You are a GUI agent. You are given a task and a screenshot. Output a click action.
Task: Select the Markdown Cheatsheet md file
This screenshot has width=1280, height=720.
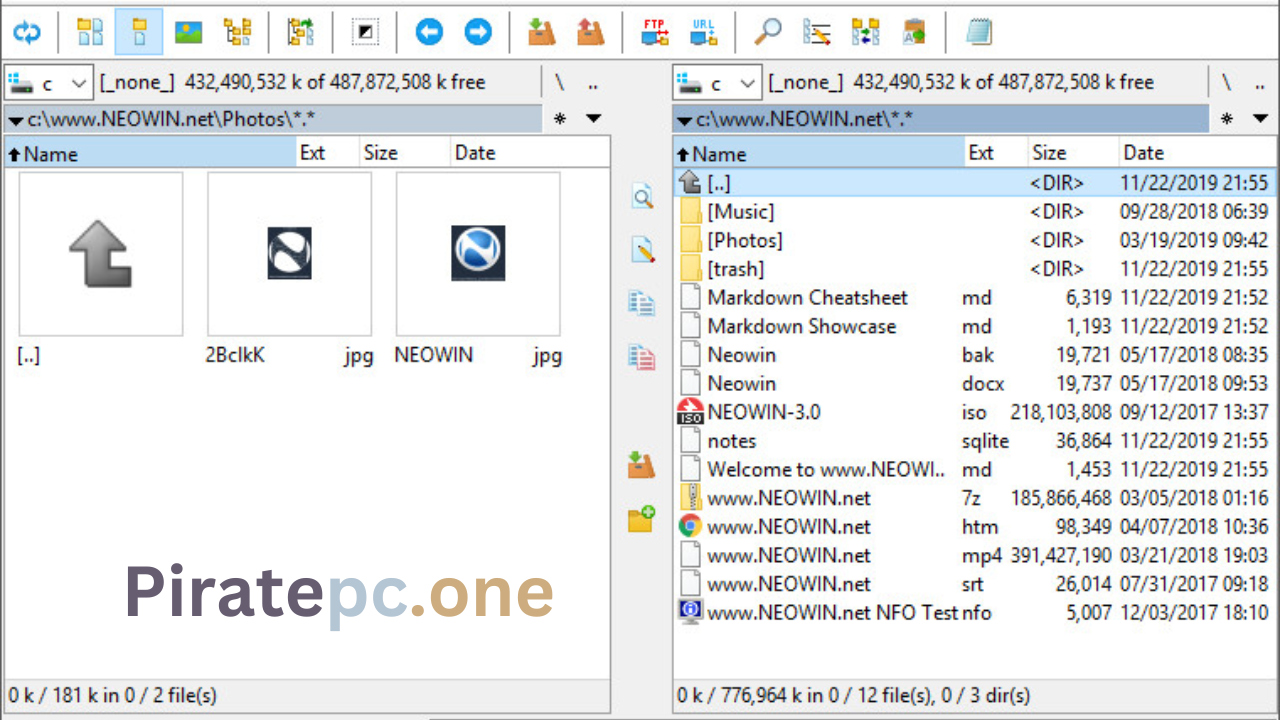(975, 298)
